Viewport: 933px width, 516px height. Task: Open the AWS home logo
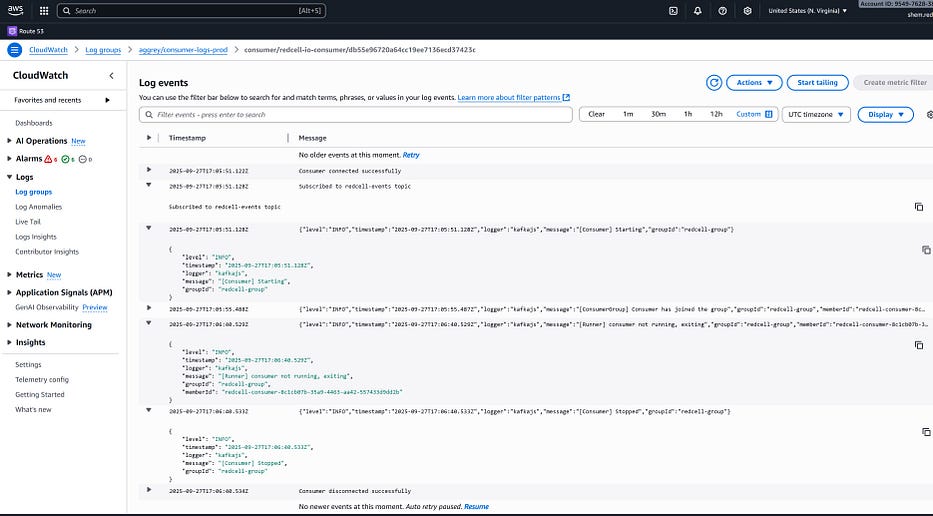15,10
